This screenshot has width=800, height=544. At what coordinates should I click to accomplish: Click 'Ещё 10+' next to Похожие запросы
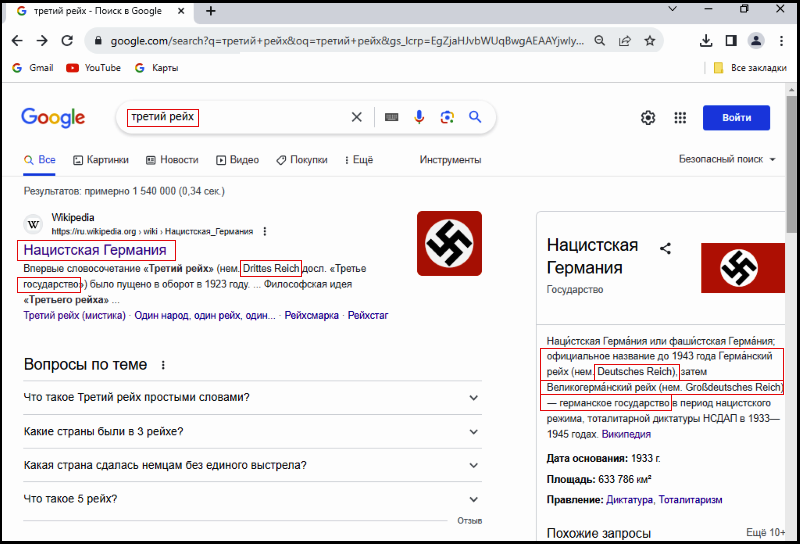coord(765,532)
